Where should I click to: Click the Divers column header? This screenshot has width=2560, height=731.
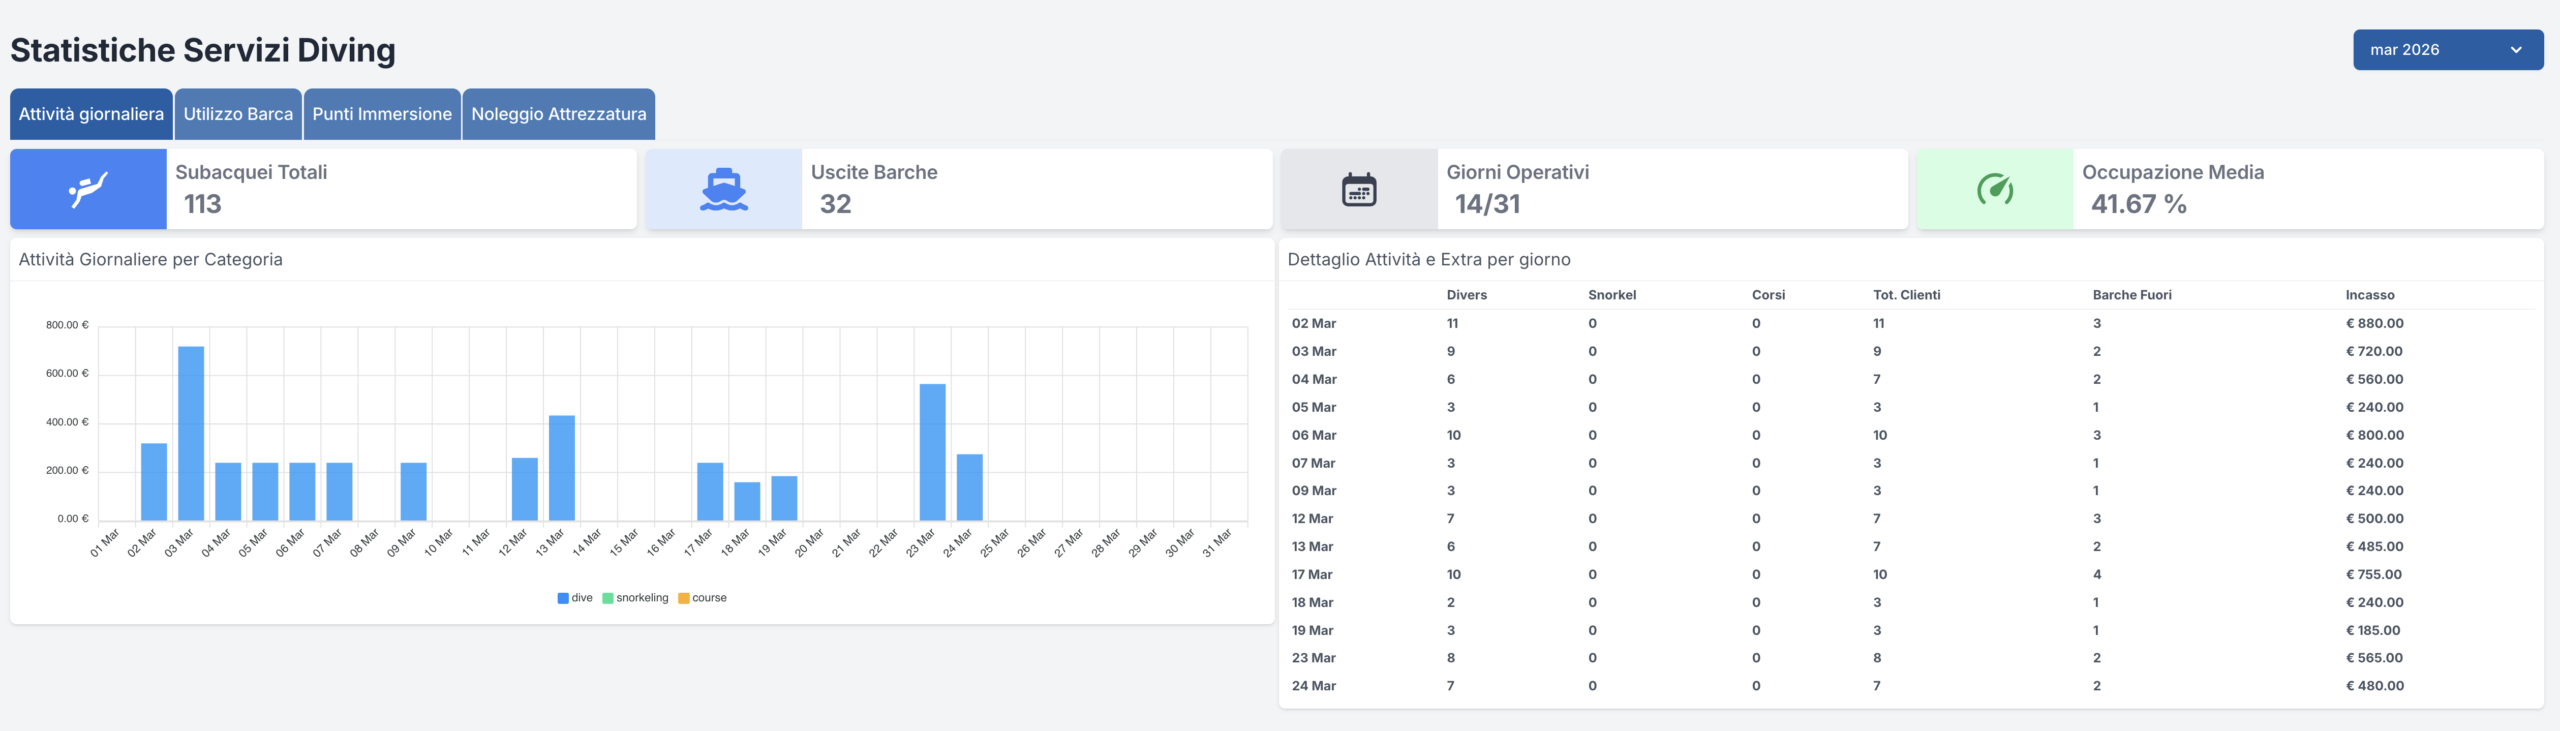point(1466,295)
